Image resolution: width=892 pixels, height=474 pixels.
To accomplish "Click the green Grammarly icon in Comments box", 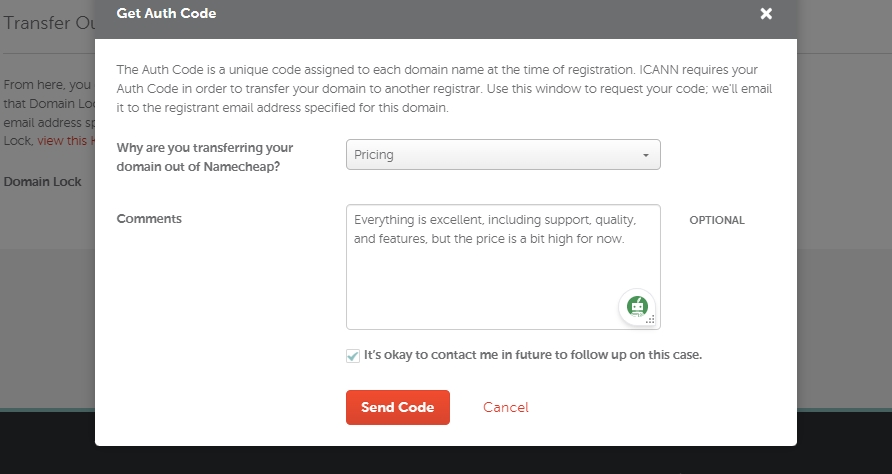I will 636,306.
